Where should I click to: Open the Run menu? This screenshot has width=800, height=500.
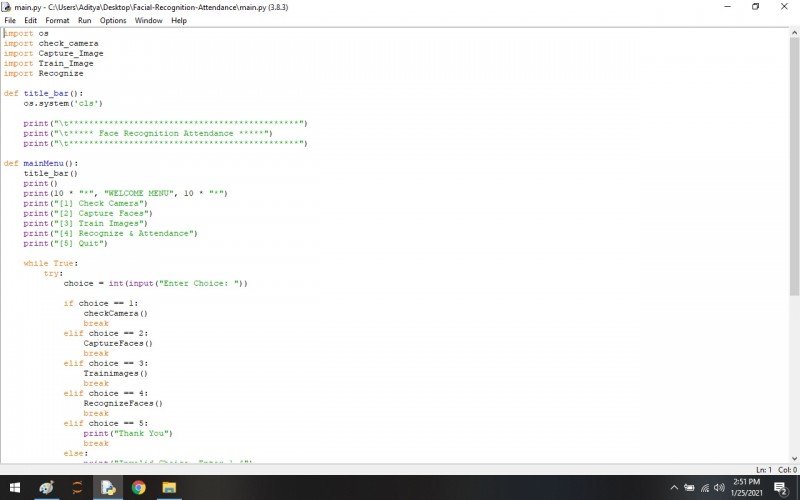point(84,20)
